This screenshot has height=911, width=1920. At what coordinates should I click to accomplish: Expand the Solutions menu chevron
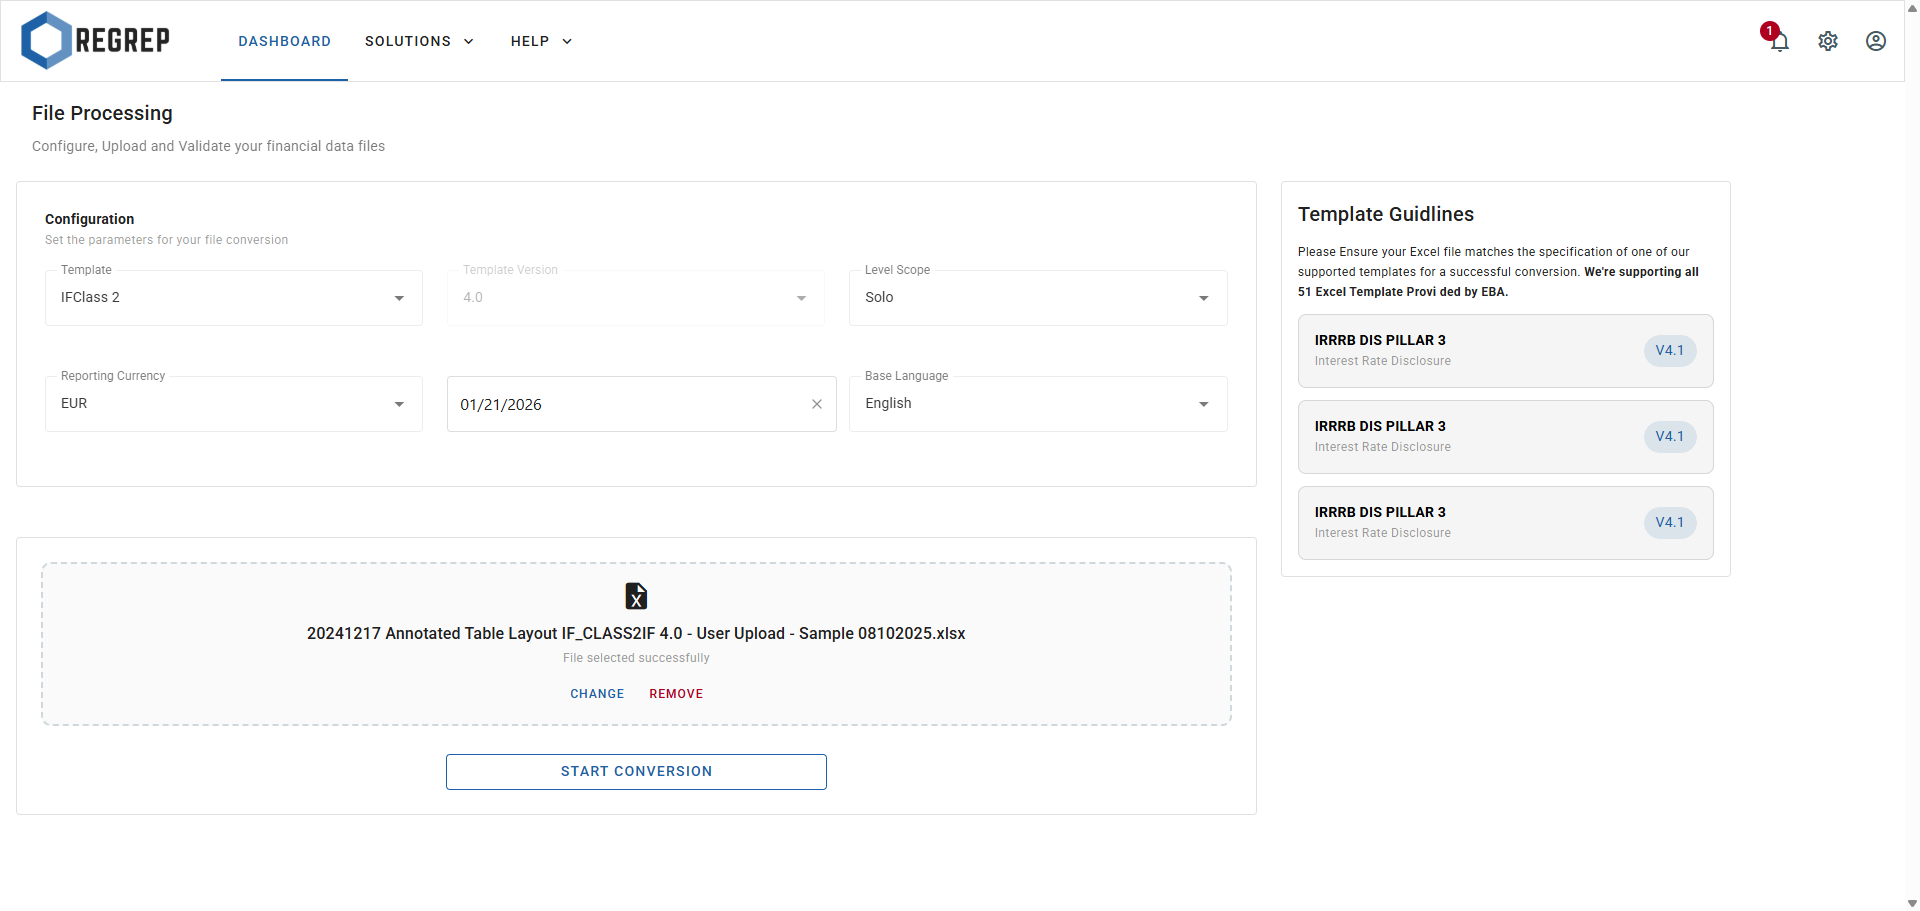pos(468,41)
